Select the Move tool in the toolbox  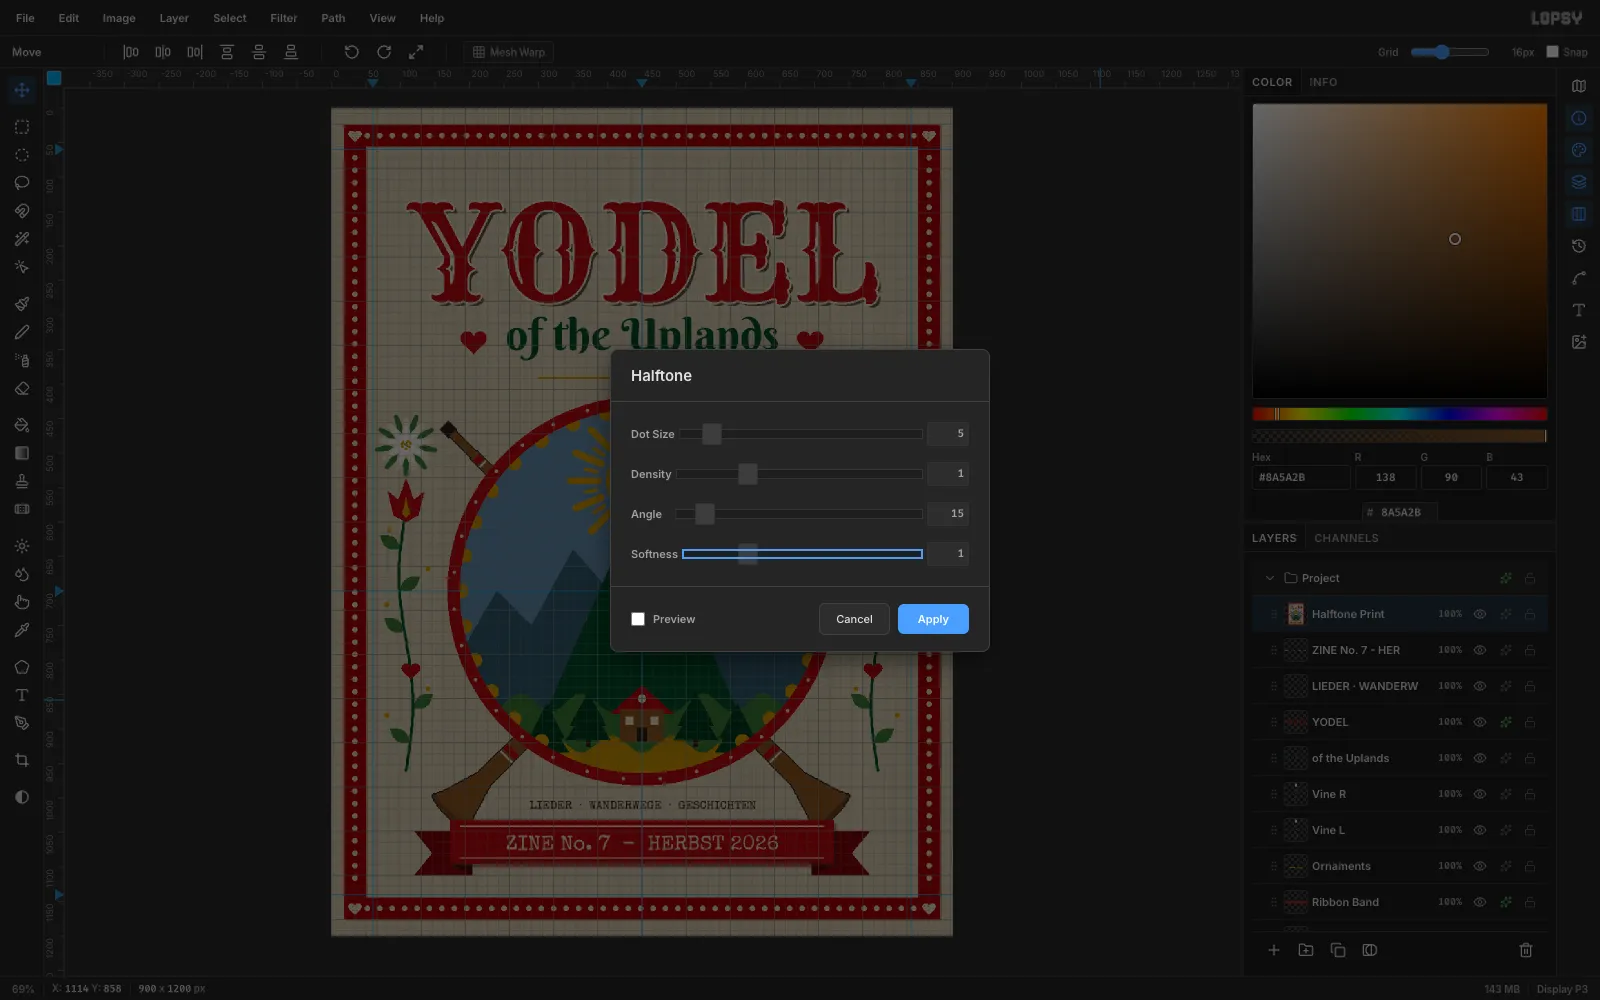click(22, 90)
